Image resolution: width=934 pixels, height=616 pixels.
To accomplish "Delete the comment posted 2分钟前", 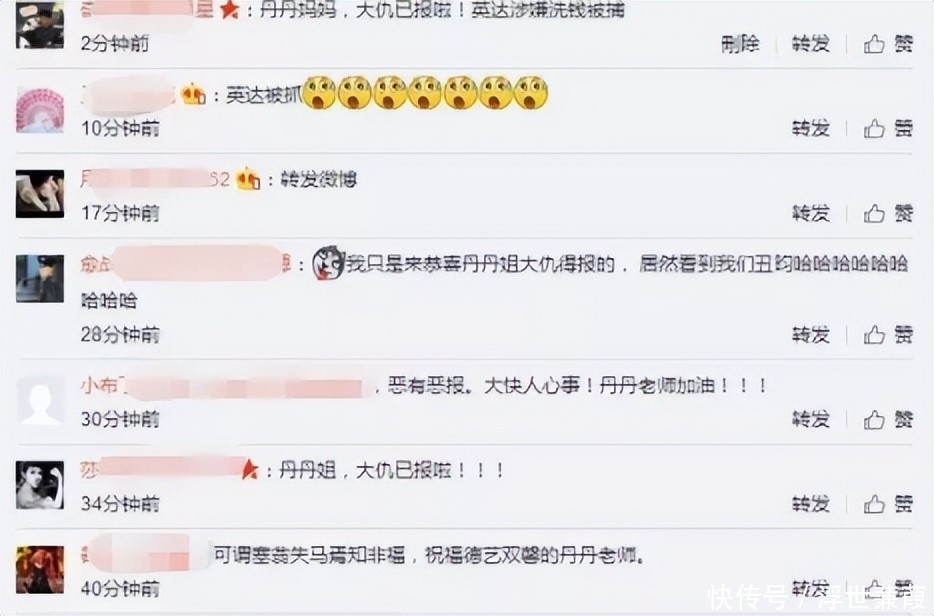I will [x=740, y=43].
